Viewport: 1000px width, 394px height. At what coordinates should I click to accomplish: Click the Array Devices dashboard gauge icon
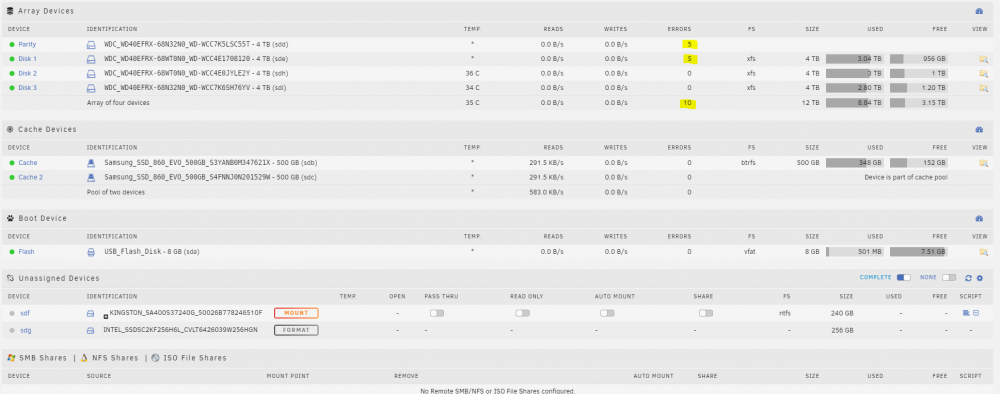[980, 11]
